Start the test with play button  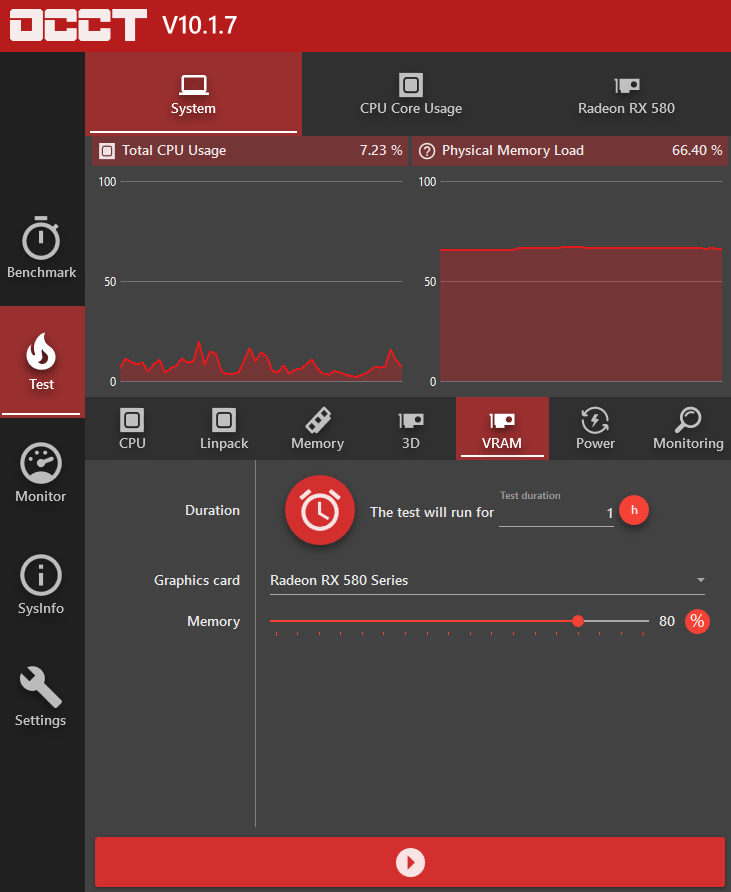410,862
